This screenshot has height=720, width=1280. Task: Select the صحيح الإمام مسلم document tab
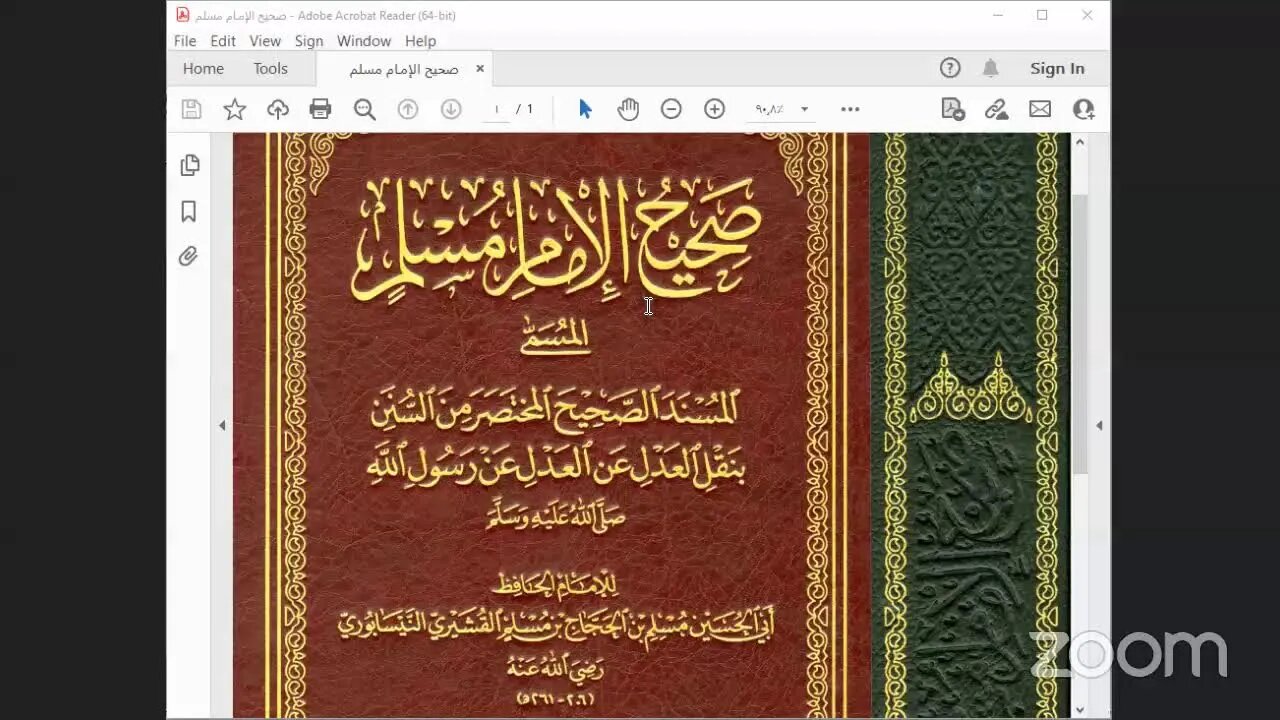(x=404, y=69)
